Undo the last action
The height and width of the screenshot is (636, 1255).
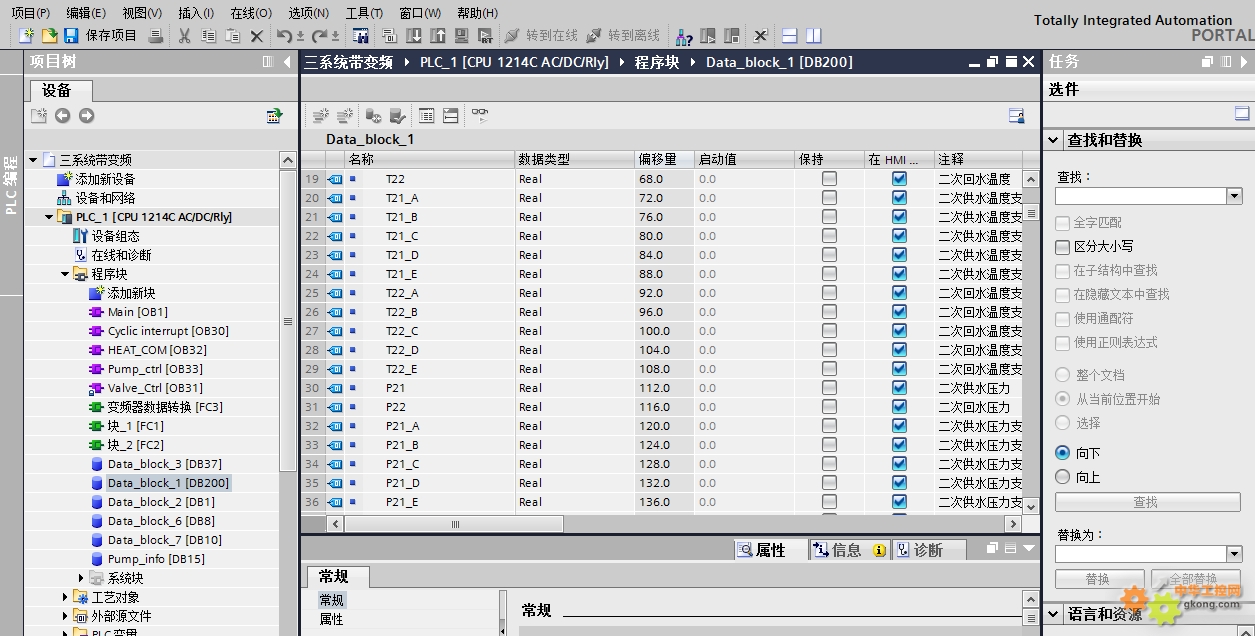pos(285,36)
